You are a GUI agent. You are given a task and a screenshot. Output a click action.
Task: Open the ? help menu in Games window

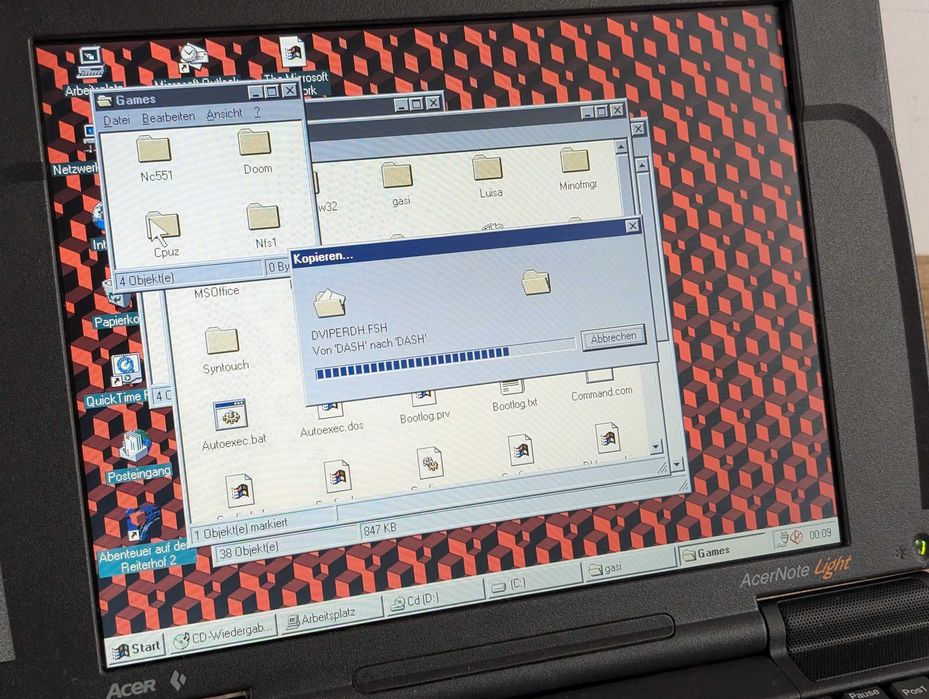(x=257, y=112)
